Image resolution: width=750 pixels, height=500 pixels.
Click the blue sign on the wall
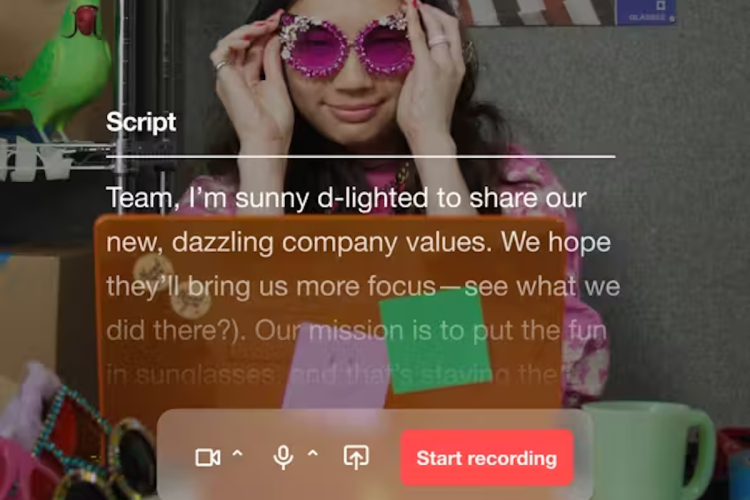pos(645,12)
